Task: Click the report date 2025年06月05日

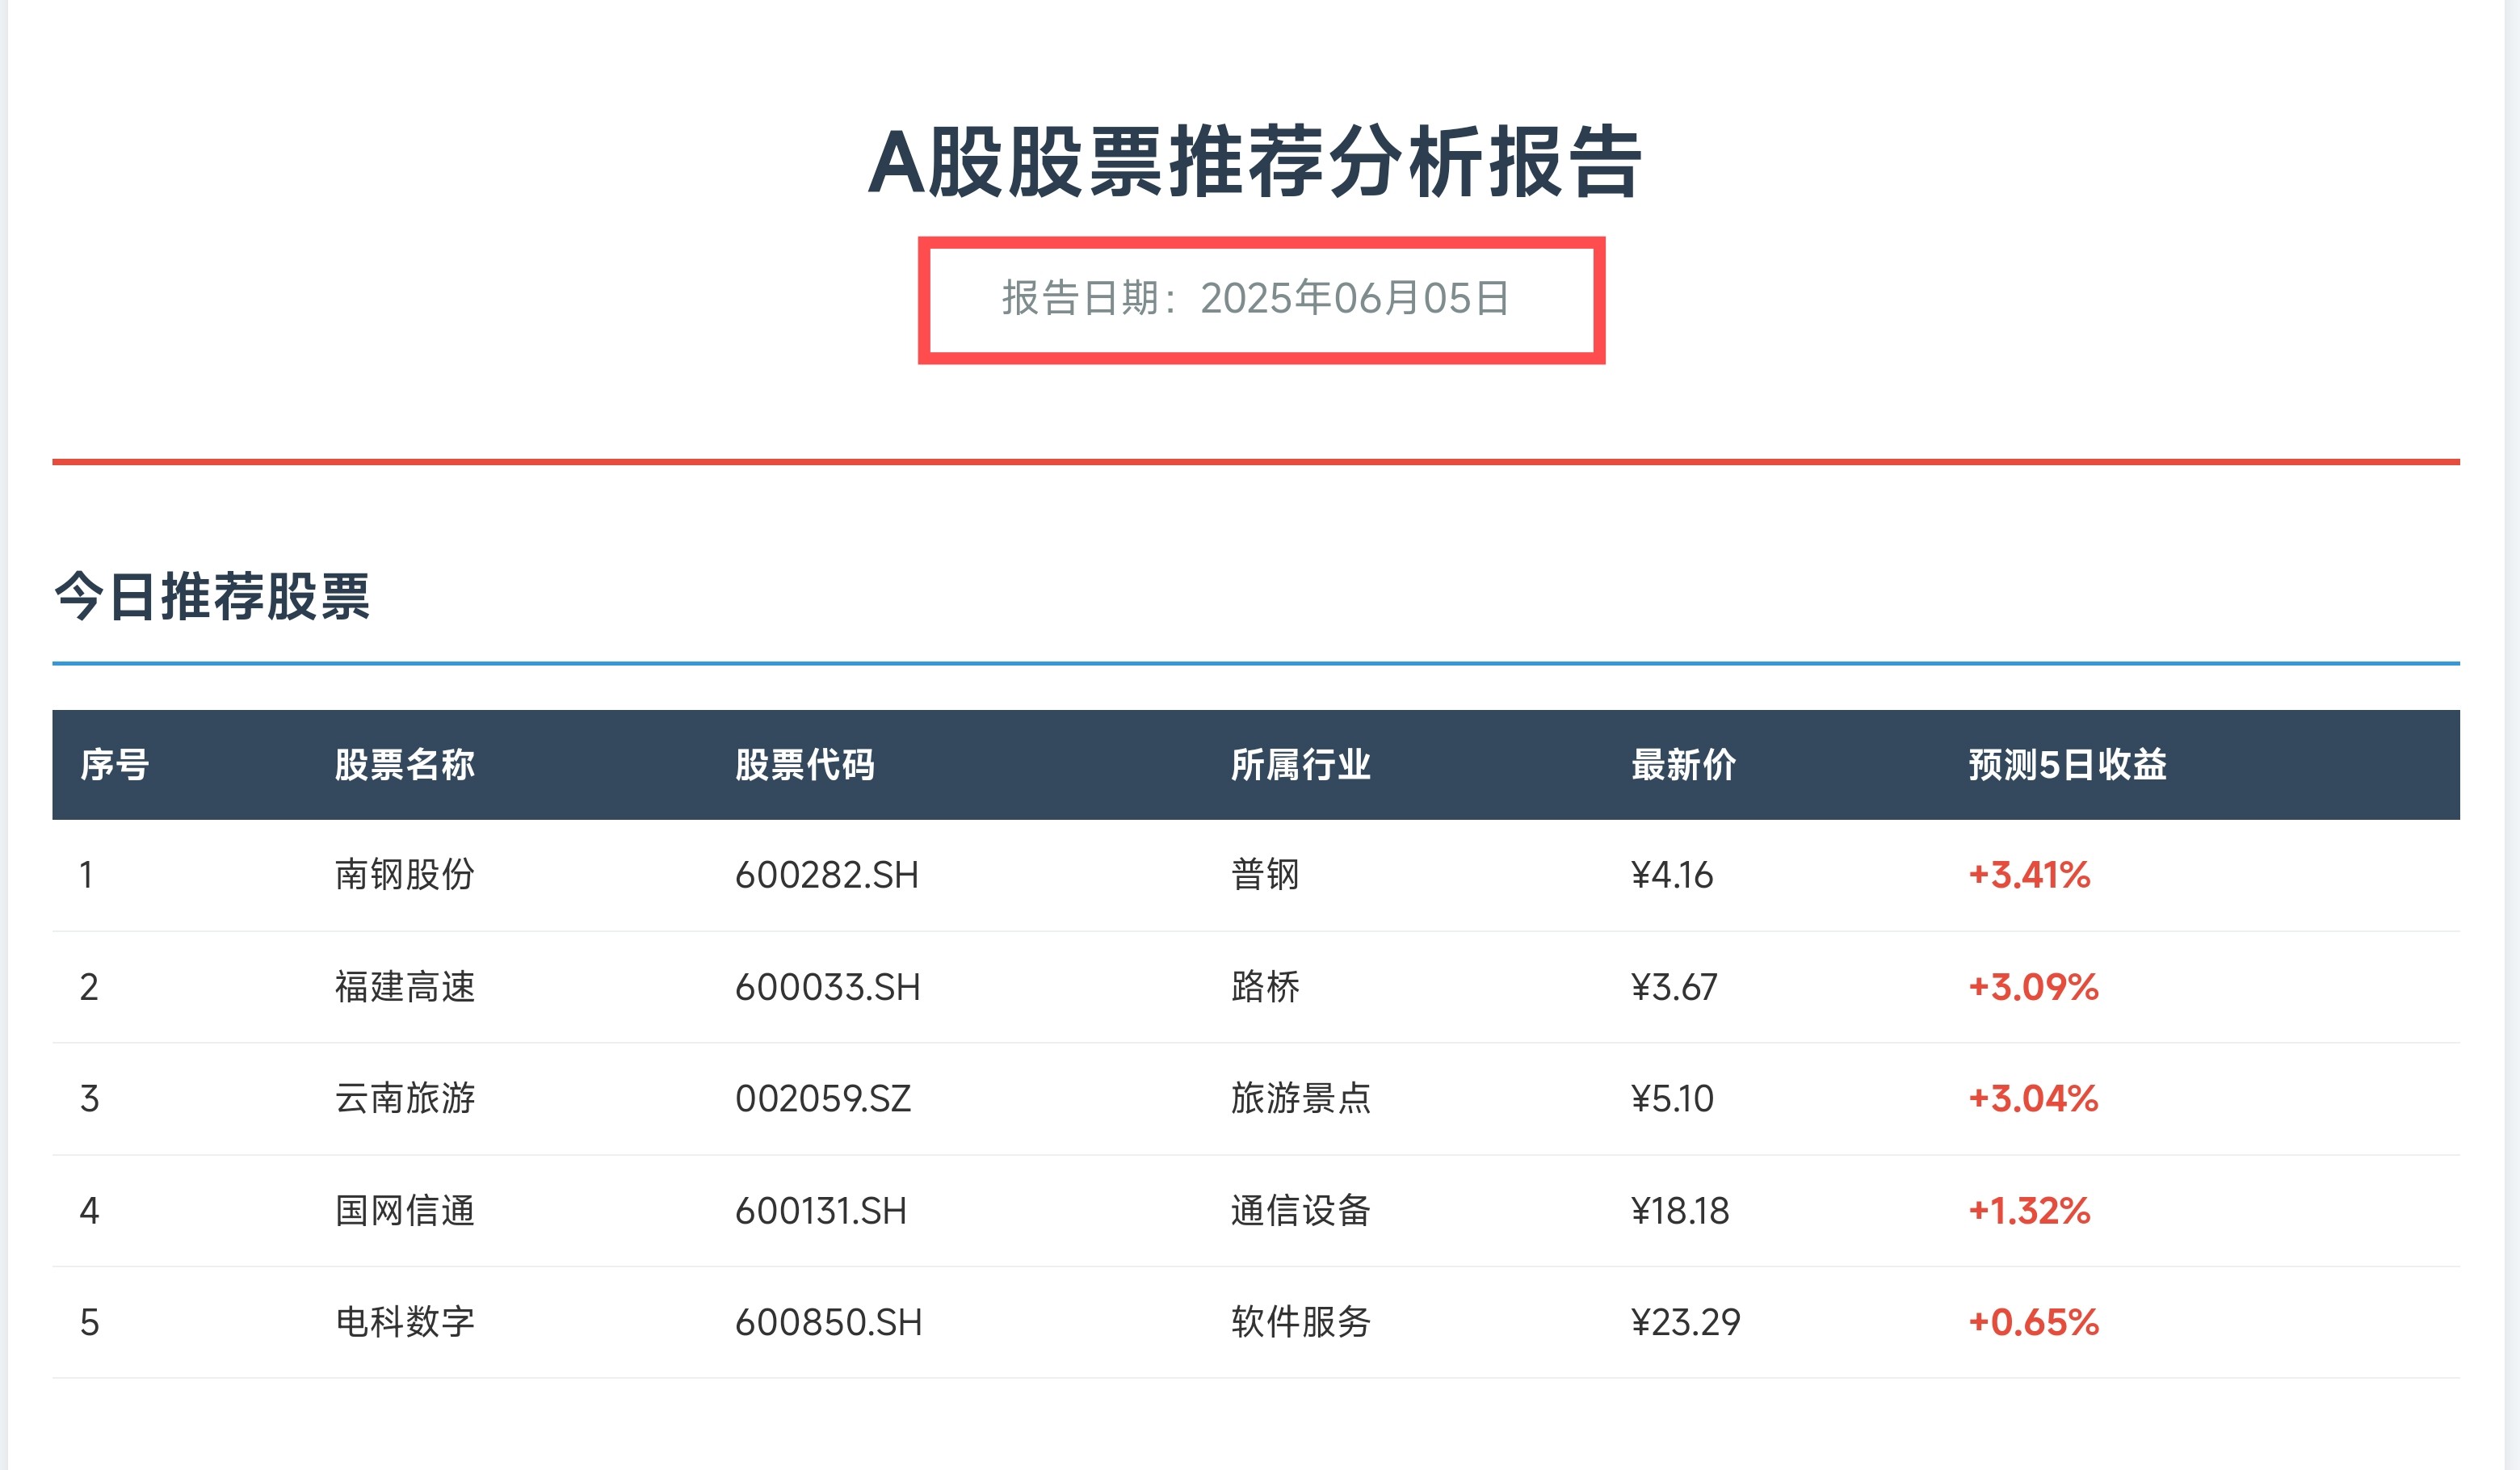Action: (1355, 298)
